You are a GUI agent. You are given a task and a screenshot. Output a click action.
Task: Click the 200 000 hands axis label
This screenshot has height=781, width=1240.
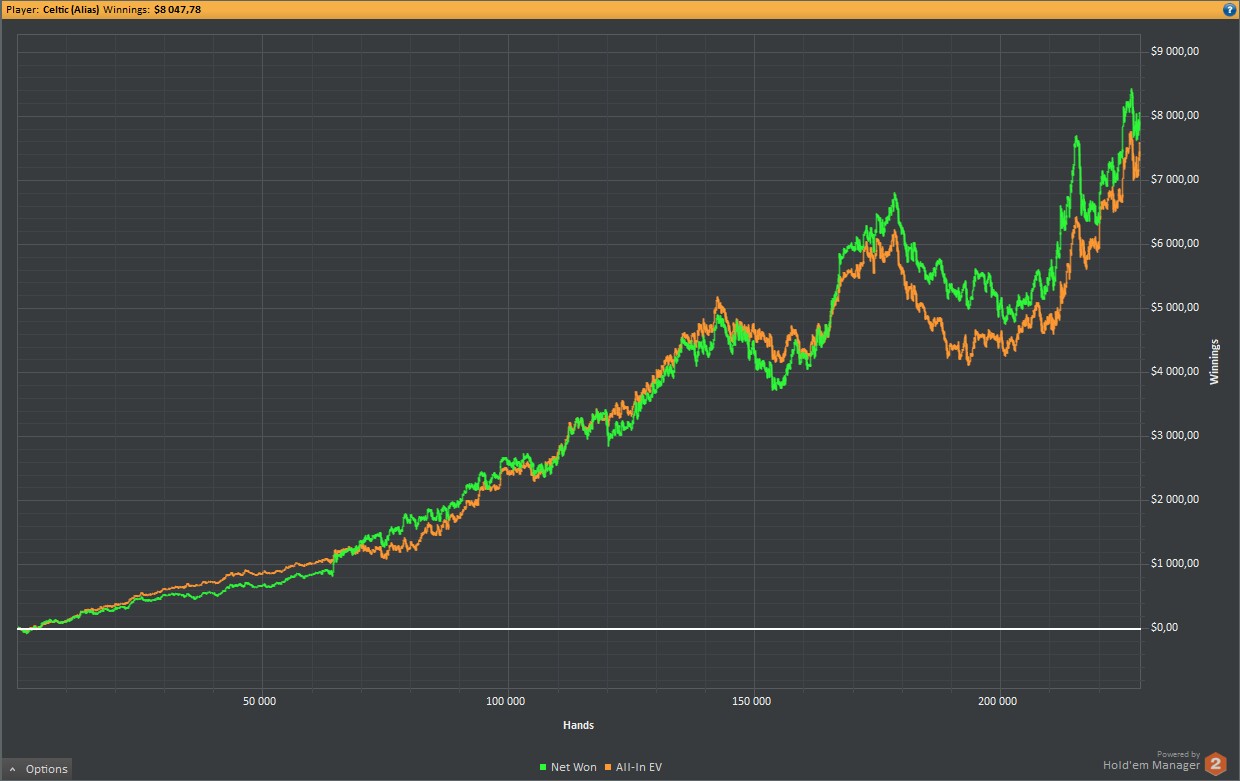(998, 702)
